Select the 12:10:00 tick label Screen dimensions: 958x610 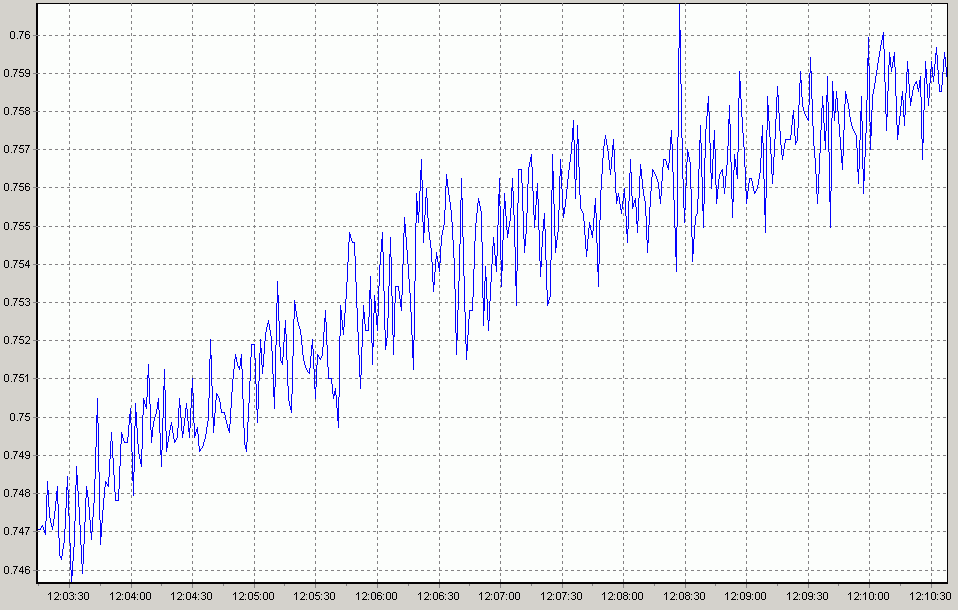pos(868,596)
